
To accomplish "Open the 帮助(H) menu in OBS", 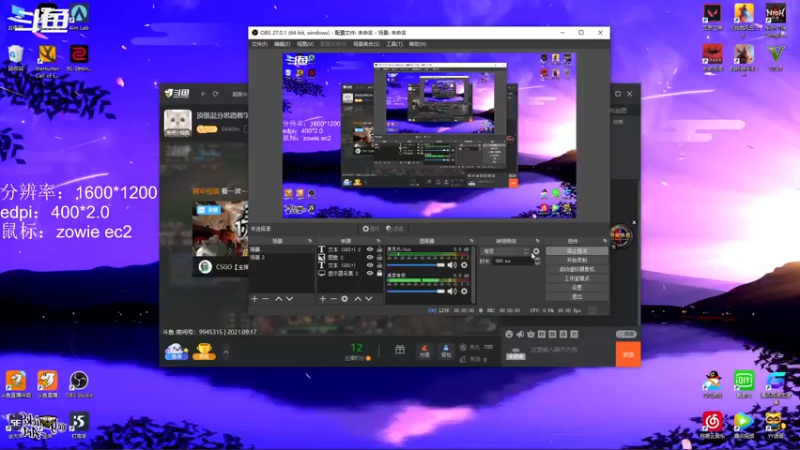I will [417, 44].
